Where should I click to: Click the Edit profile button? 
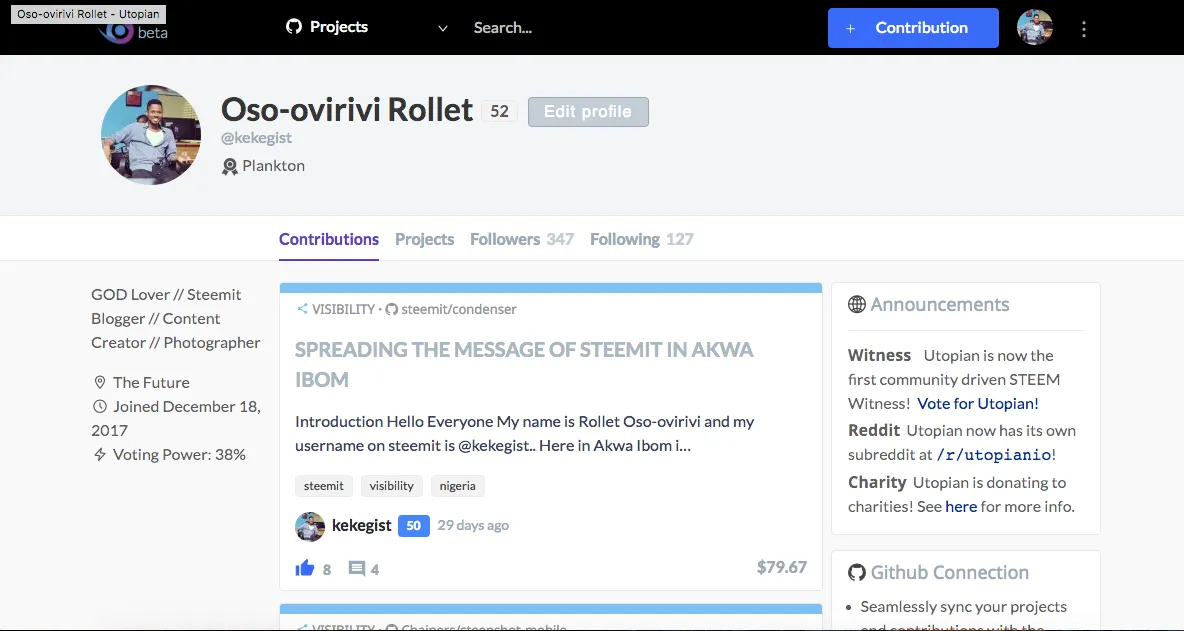(588, 112)
